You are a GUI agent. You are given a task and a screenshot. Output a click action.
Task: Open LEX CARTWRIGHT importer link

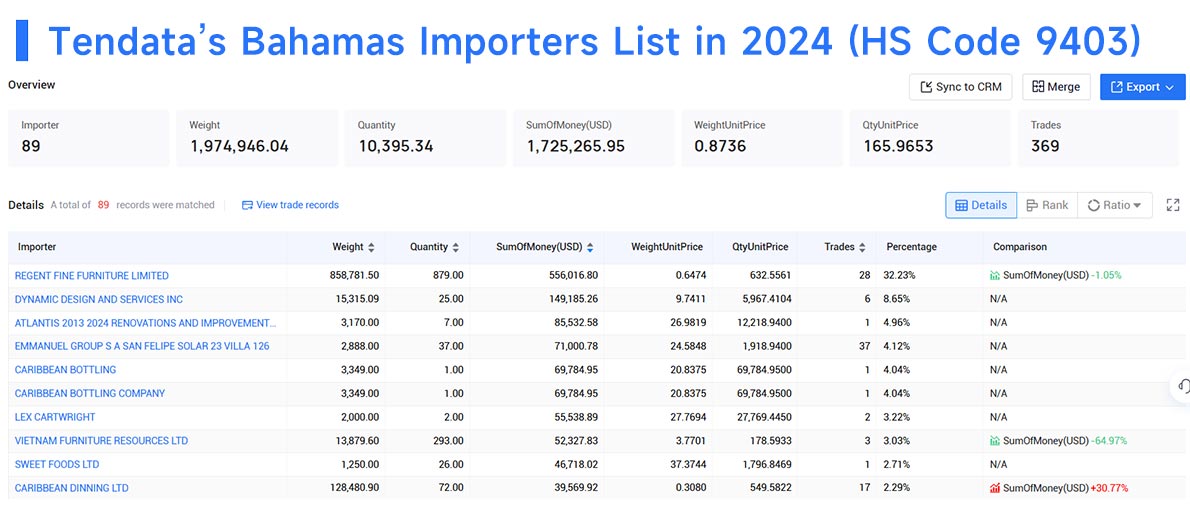coord(55,416)
